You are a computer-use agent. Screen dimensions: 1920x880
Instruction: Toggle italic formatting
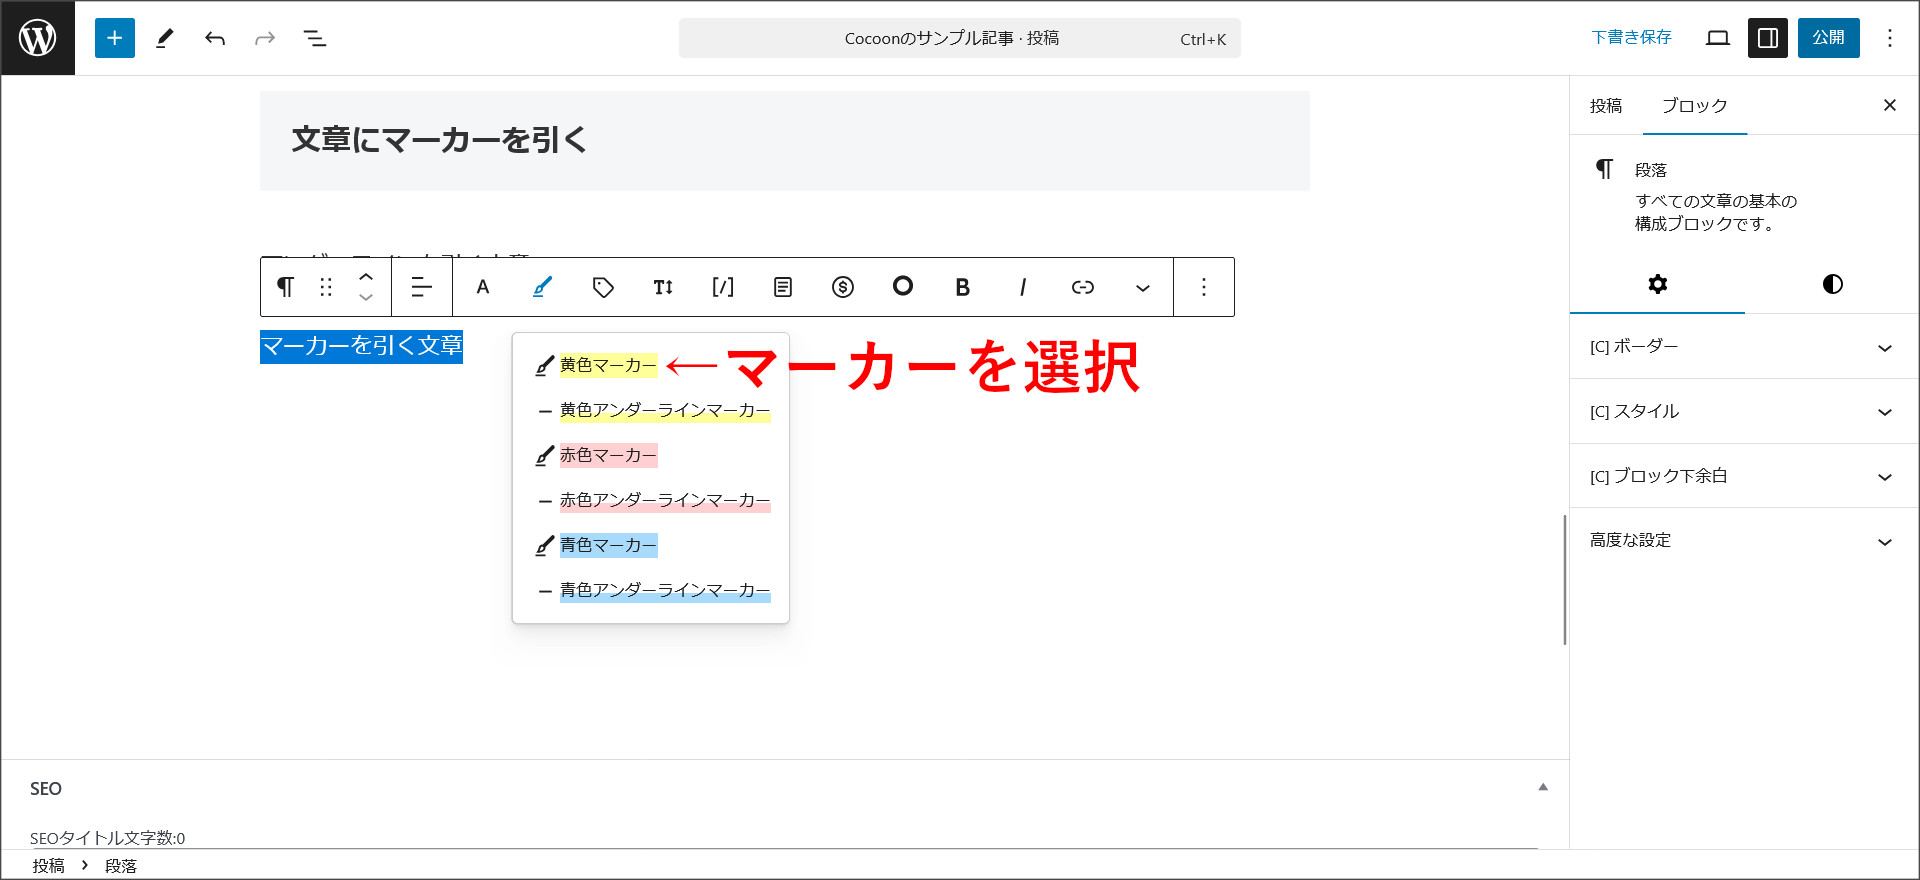click(x=1023, y=287)
